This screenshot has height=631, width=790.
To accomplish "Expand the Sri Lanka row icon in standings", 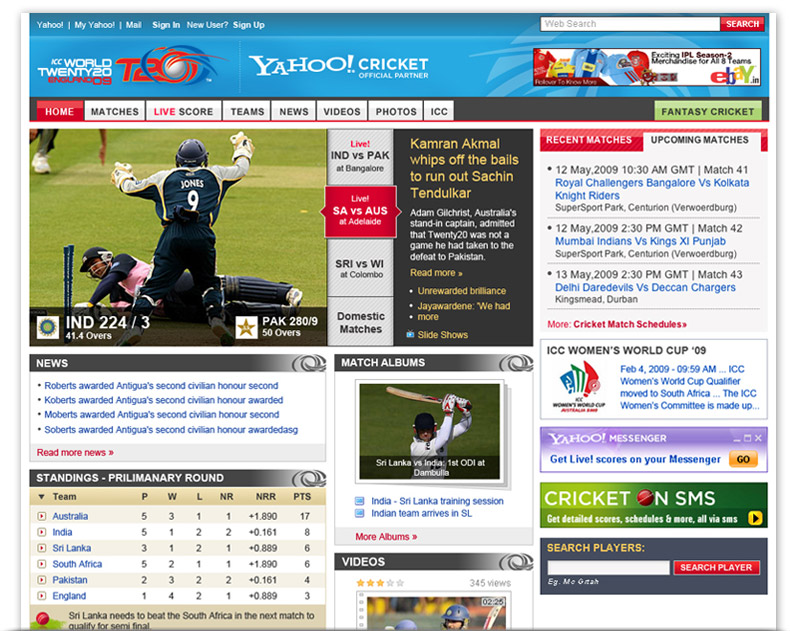I will 42,548.
